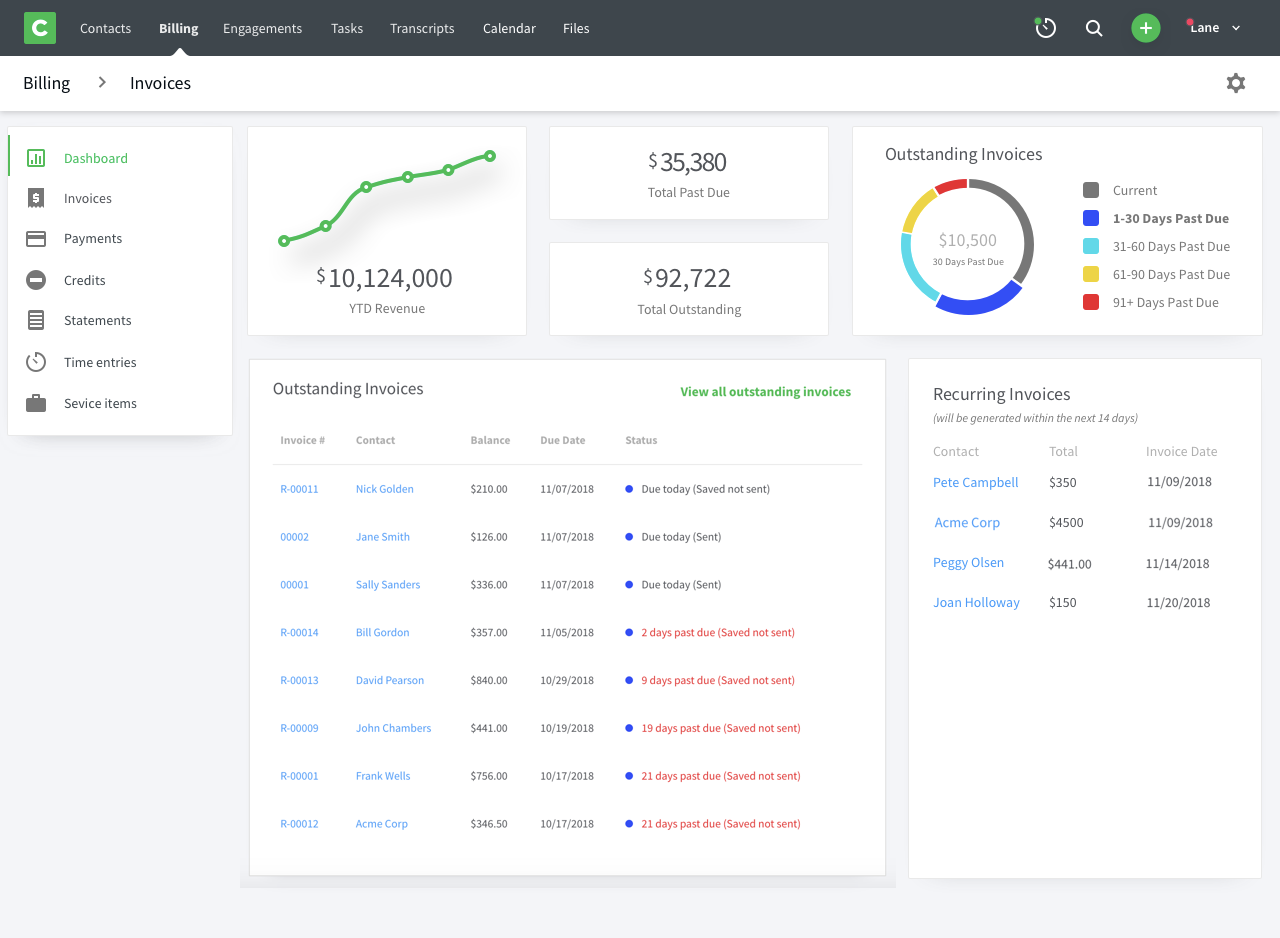The width and height of the screenshot is (1280, 938).
Task: Click status '2 days past due (Saved not sent)'
Action: [x=718, y=632]
